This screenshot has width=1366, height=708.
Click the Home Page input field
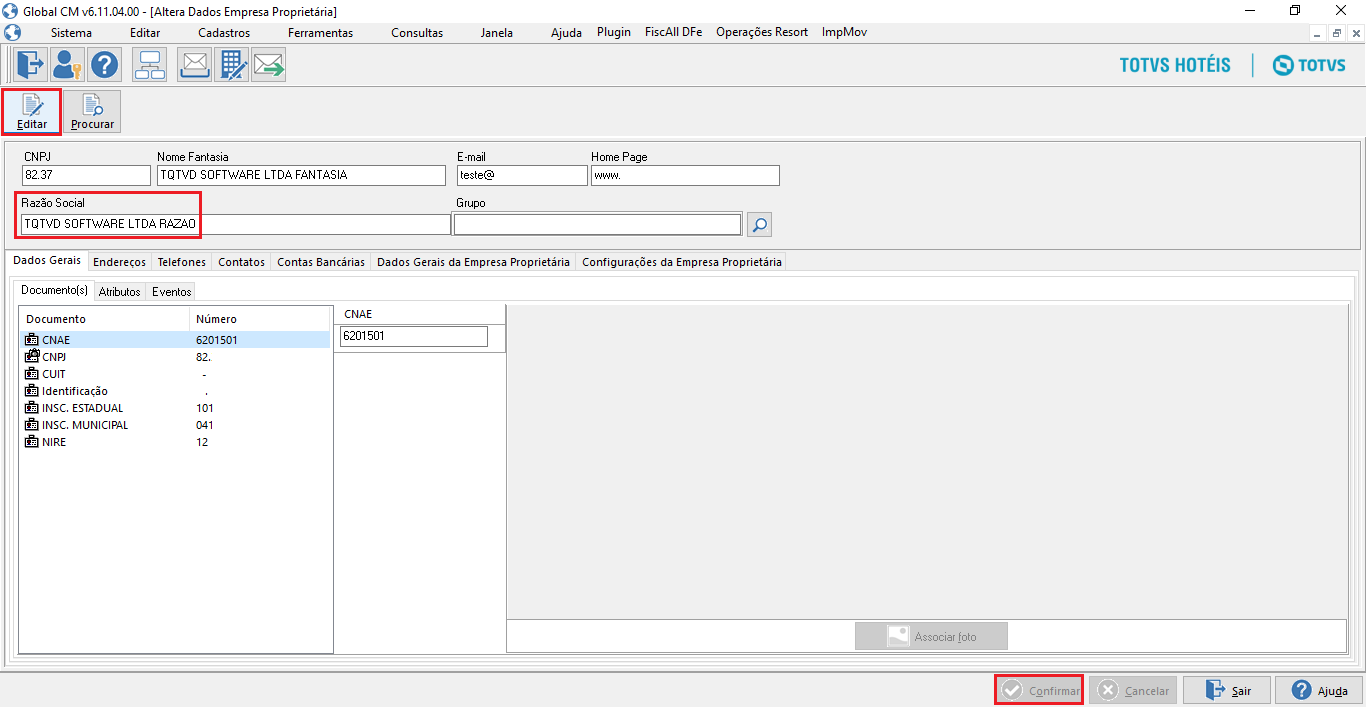coord(685,175)
